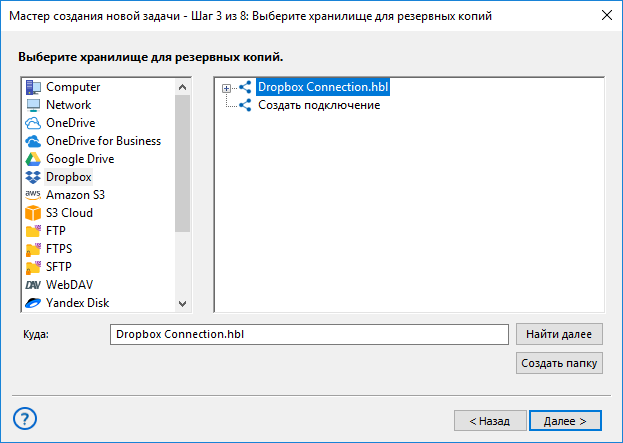Open help with the question mark icon

point(25,419)
